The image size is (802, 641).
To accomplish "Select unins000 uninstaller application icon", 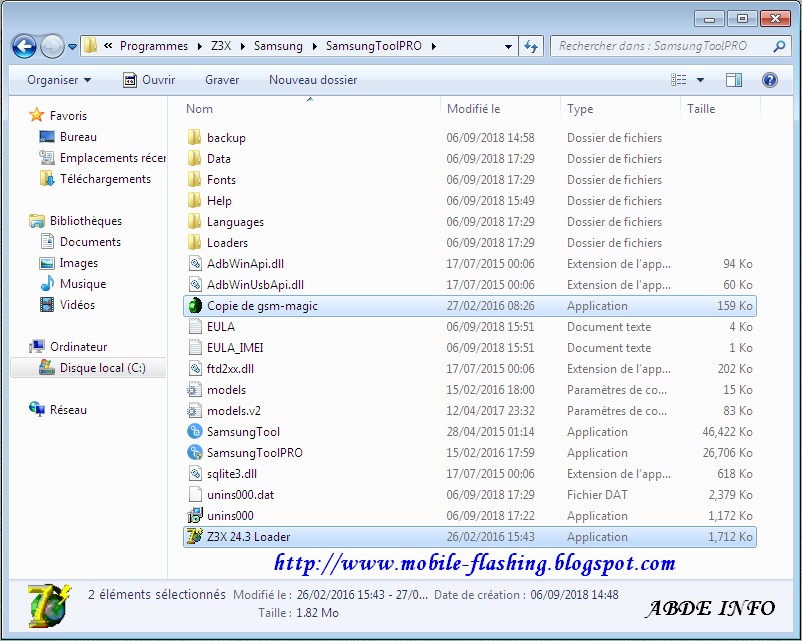I will click(194, 515).
